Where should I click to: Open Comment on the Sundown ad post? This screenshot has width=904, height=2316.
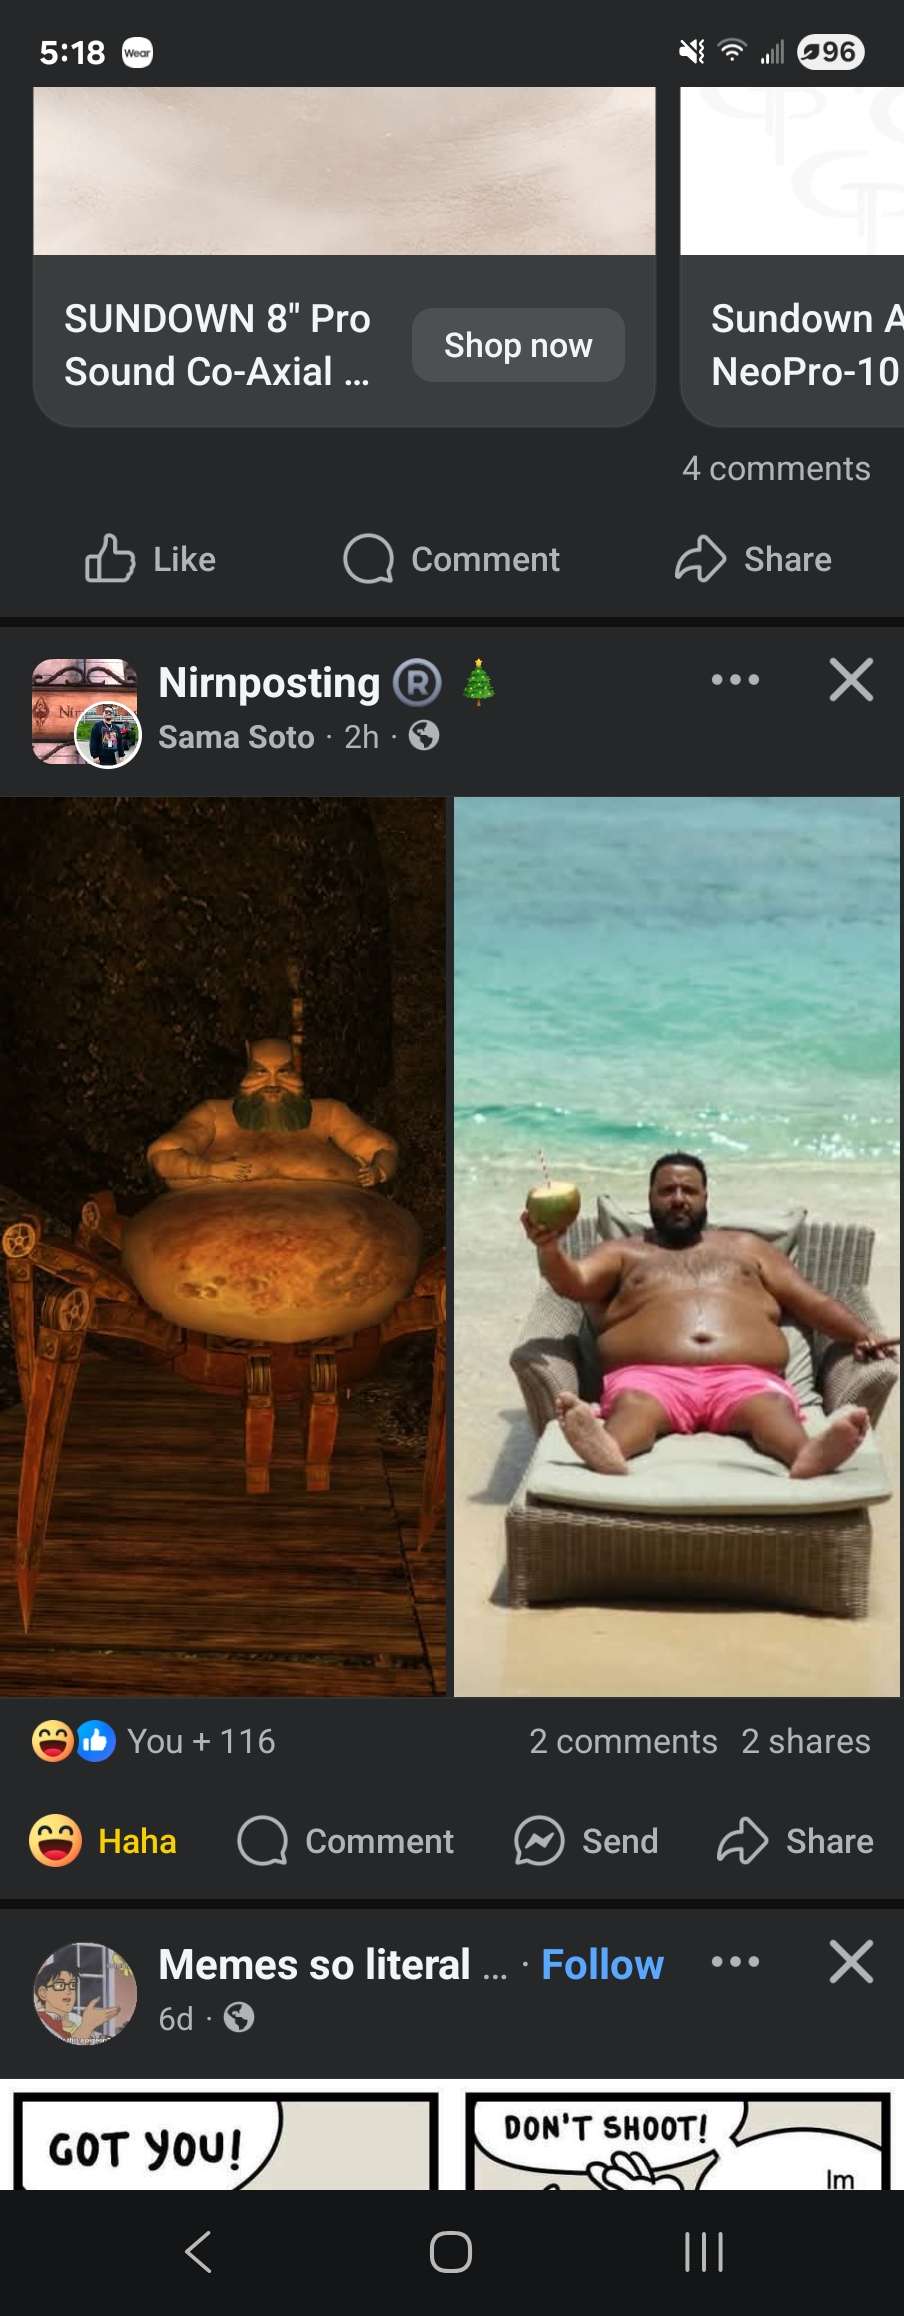click(x=451, y=559)
